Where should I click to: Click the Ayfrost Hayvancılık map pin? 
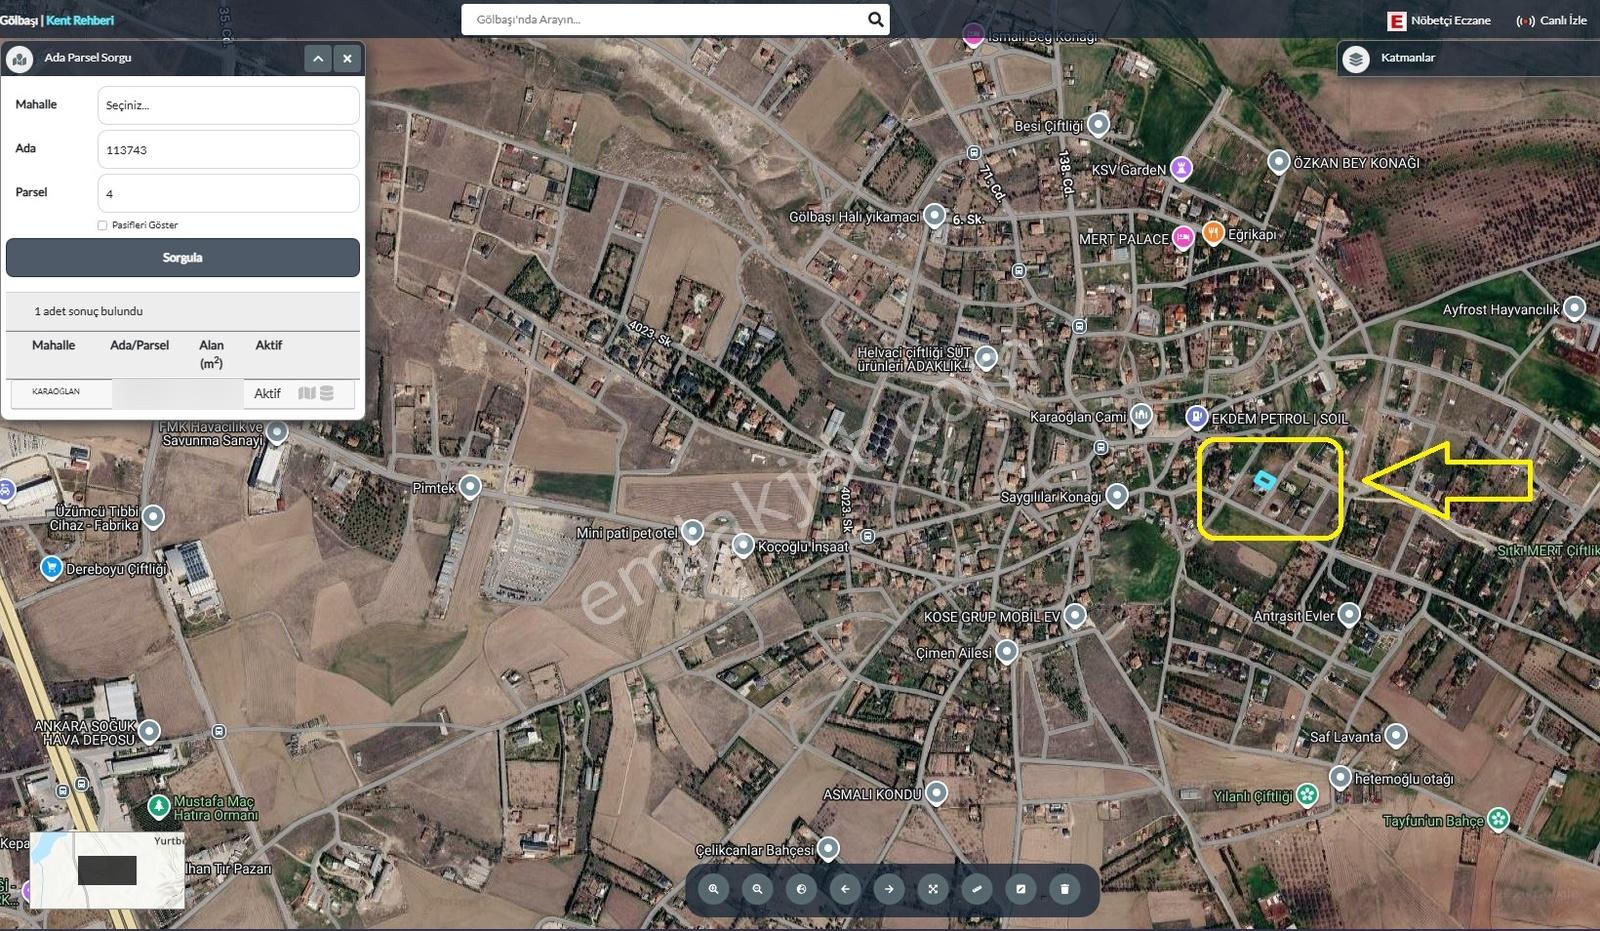1574,308
